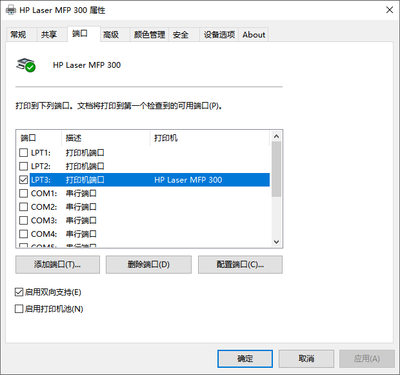The height and width of the screenshot is (375, 400).
Task: Confirm with the 确定 button
Action: tap(245, 359)
